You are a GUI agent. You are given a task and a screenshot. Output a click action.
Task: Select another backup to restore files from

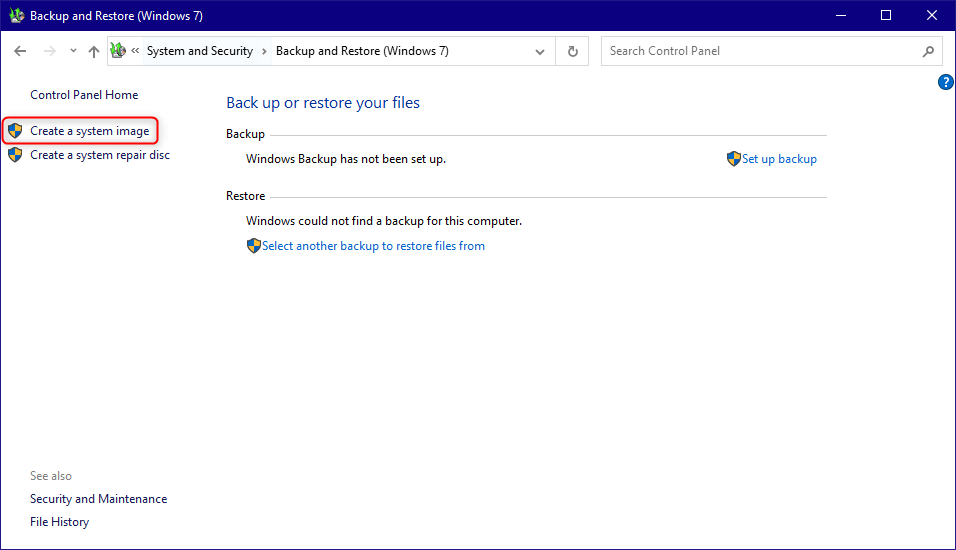pos(373,246)
